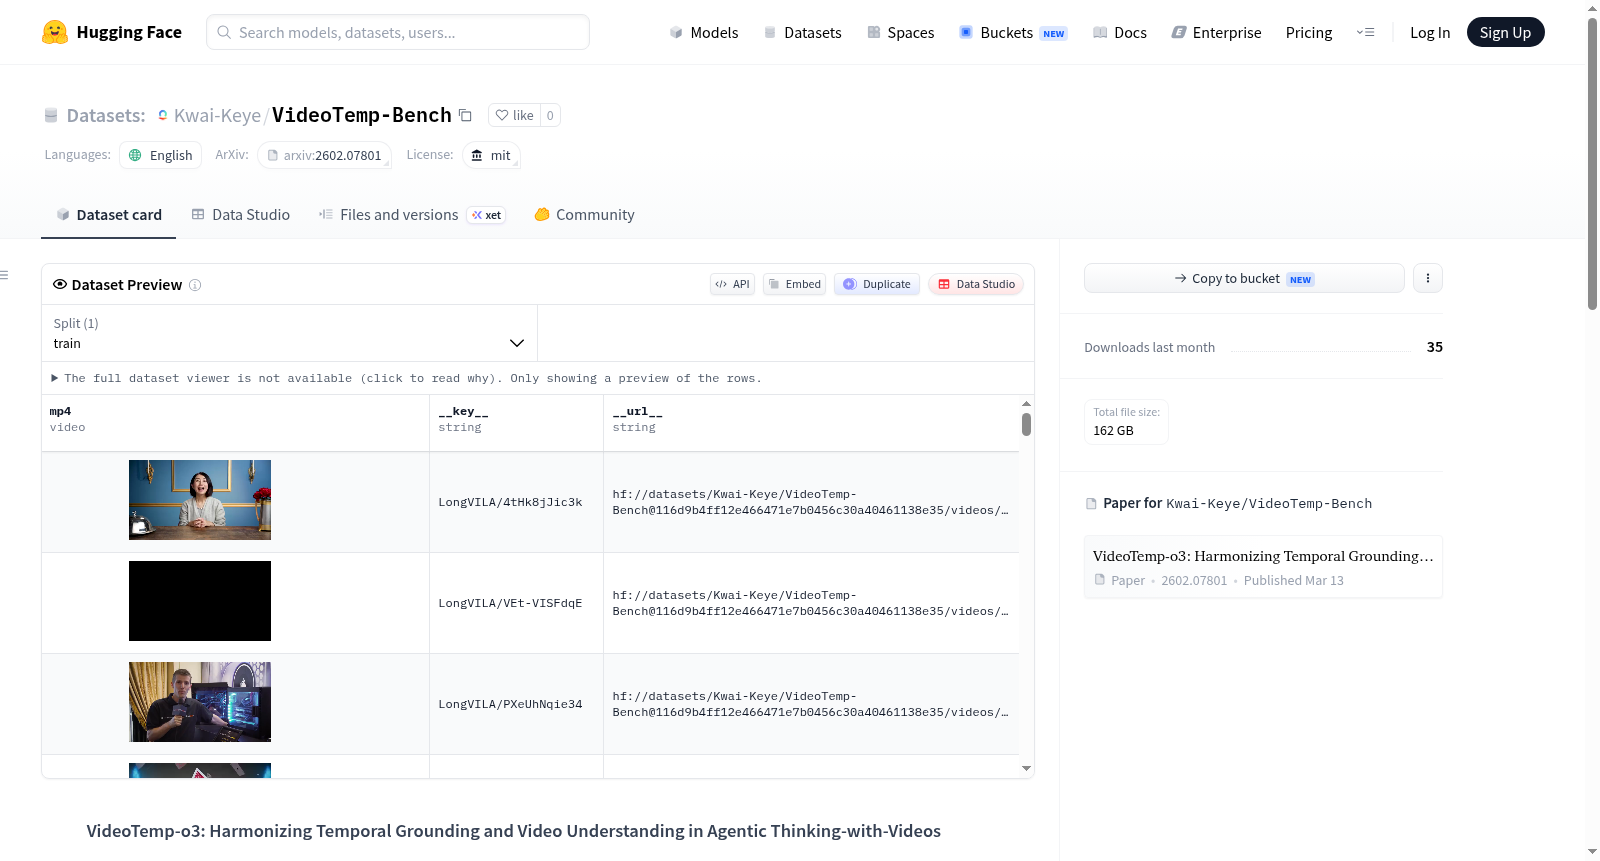1600x861 pixels.
Task: Open Buckets in the top navigation
Action: [1013, 32]
